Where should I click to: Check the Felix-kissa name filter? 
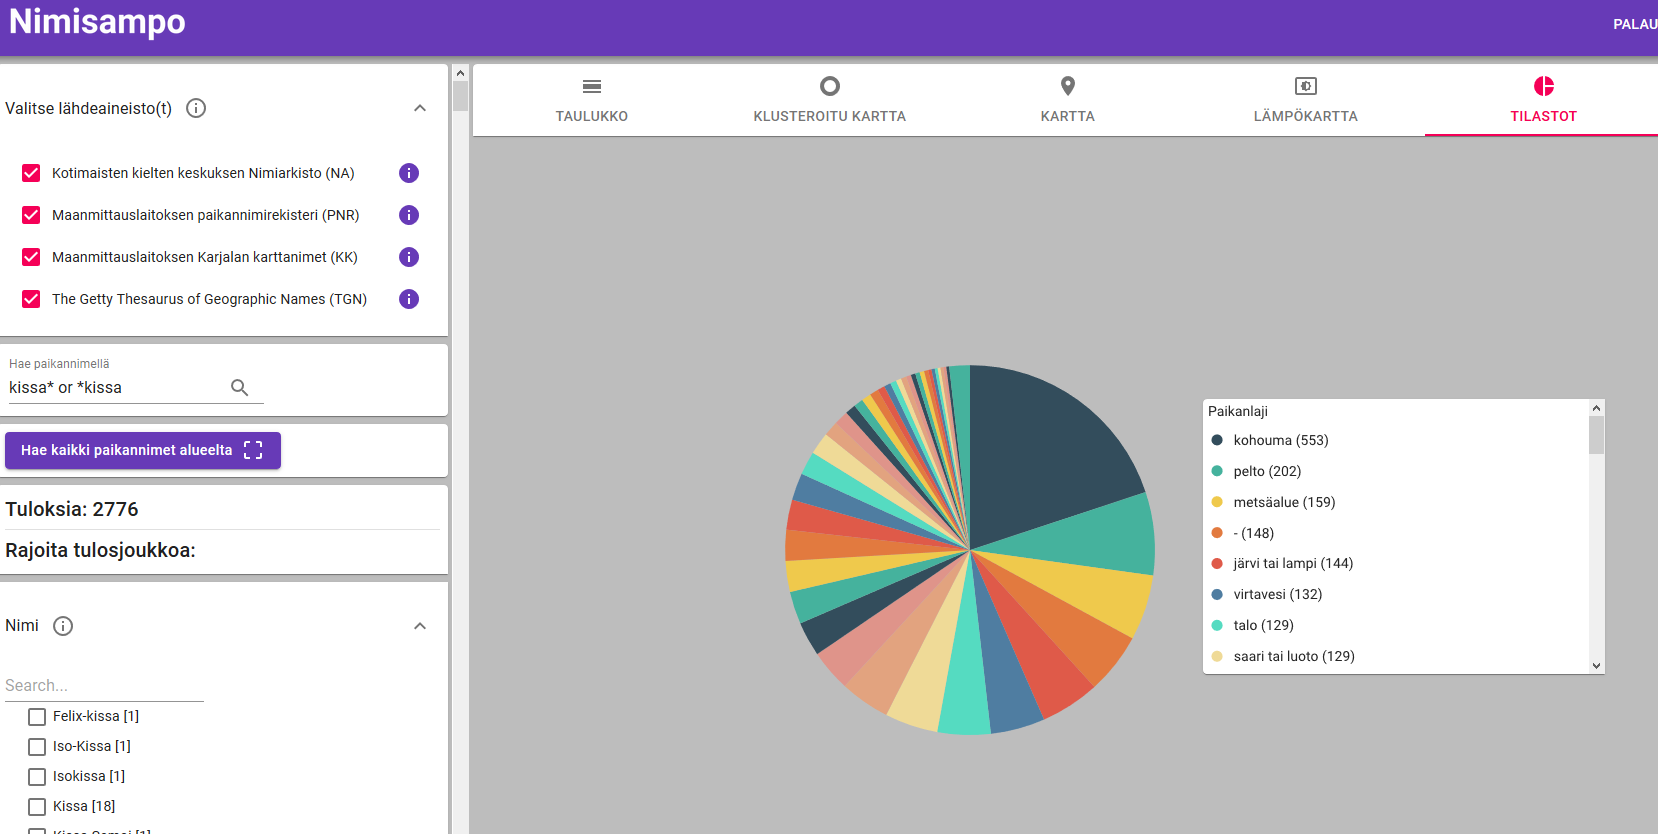click(x=37, y=717)
